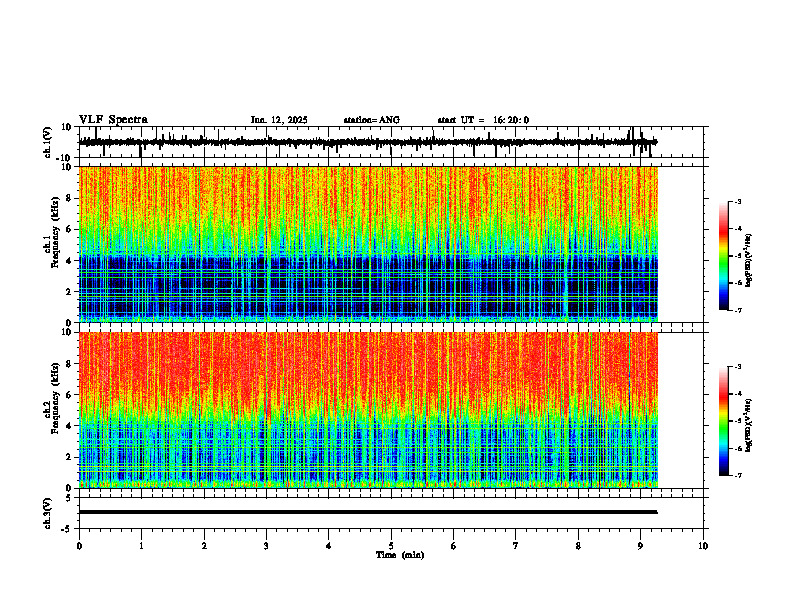Click the "ch.1(V)" axis label
Screen dimensions: 792x612
point(48,142)
